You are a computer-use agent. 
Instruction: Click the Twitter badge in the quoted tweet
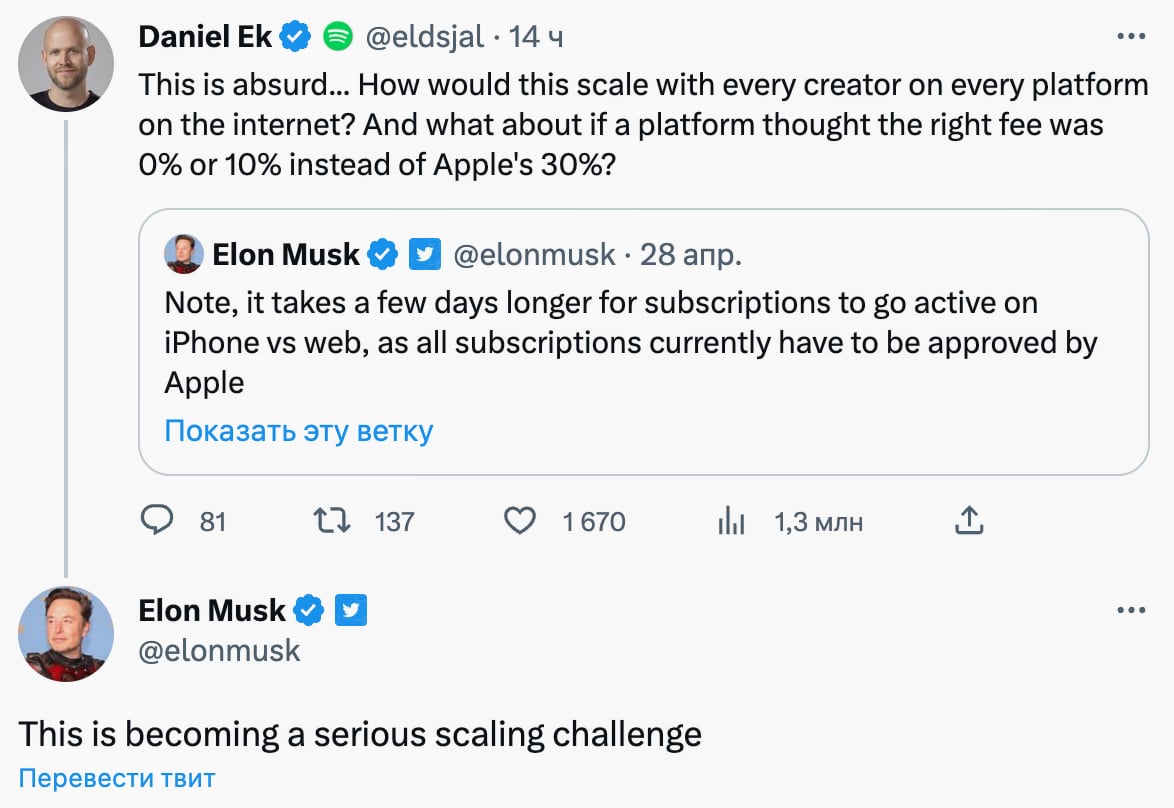tap(426, 255)
